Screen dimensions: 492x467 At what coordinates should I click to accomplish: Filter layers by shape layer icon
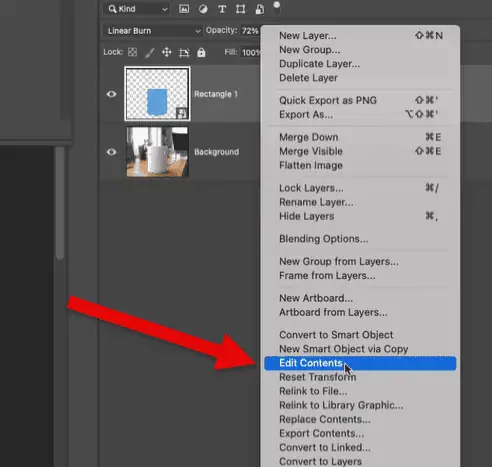[241, 9]
